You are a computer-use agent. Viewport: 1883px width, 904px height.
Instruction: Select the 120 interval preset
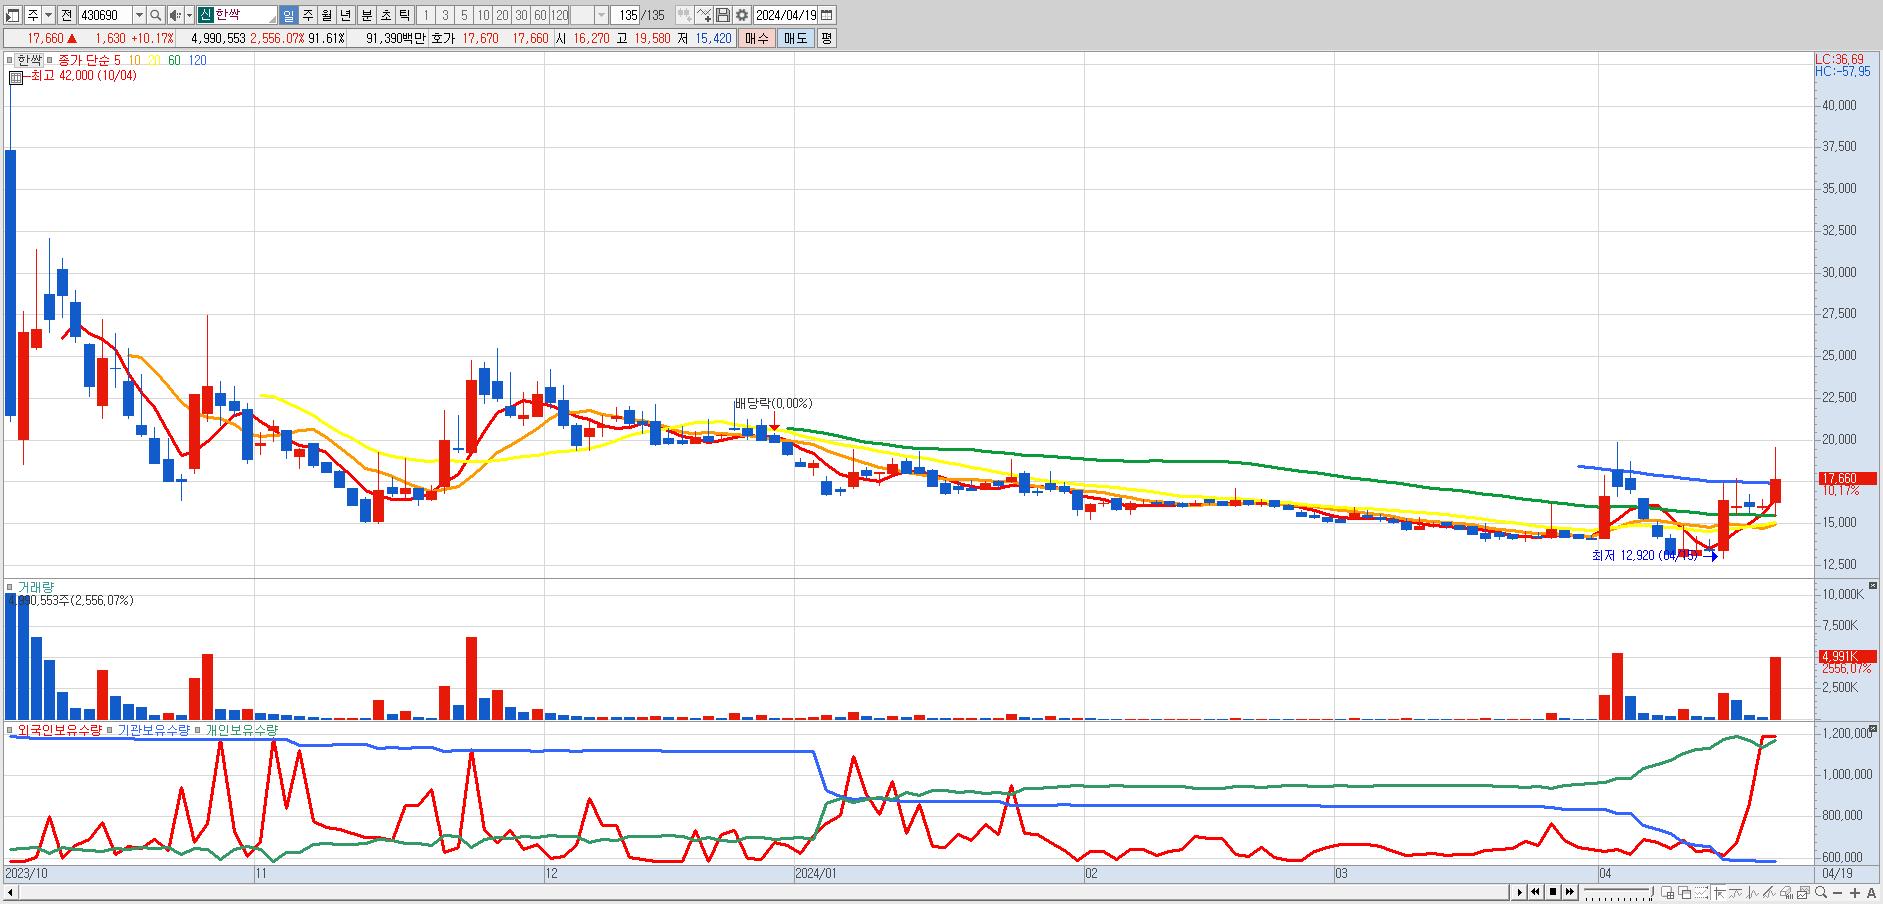(559, 15)
